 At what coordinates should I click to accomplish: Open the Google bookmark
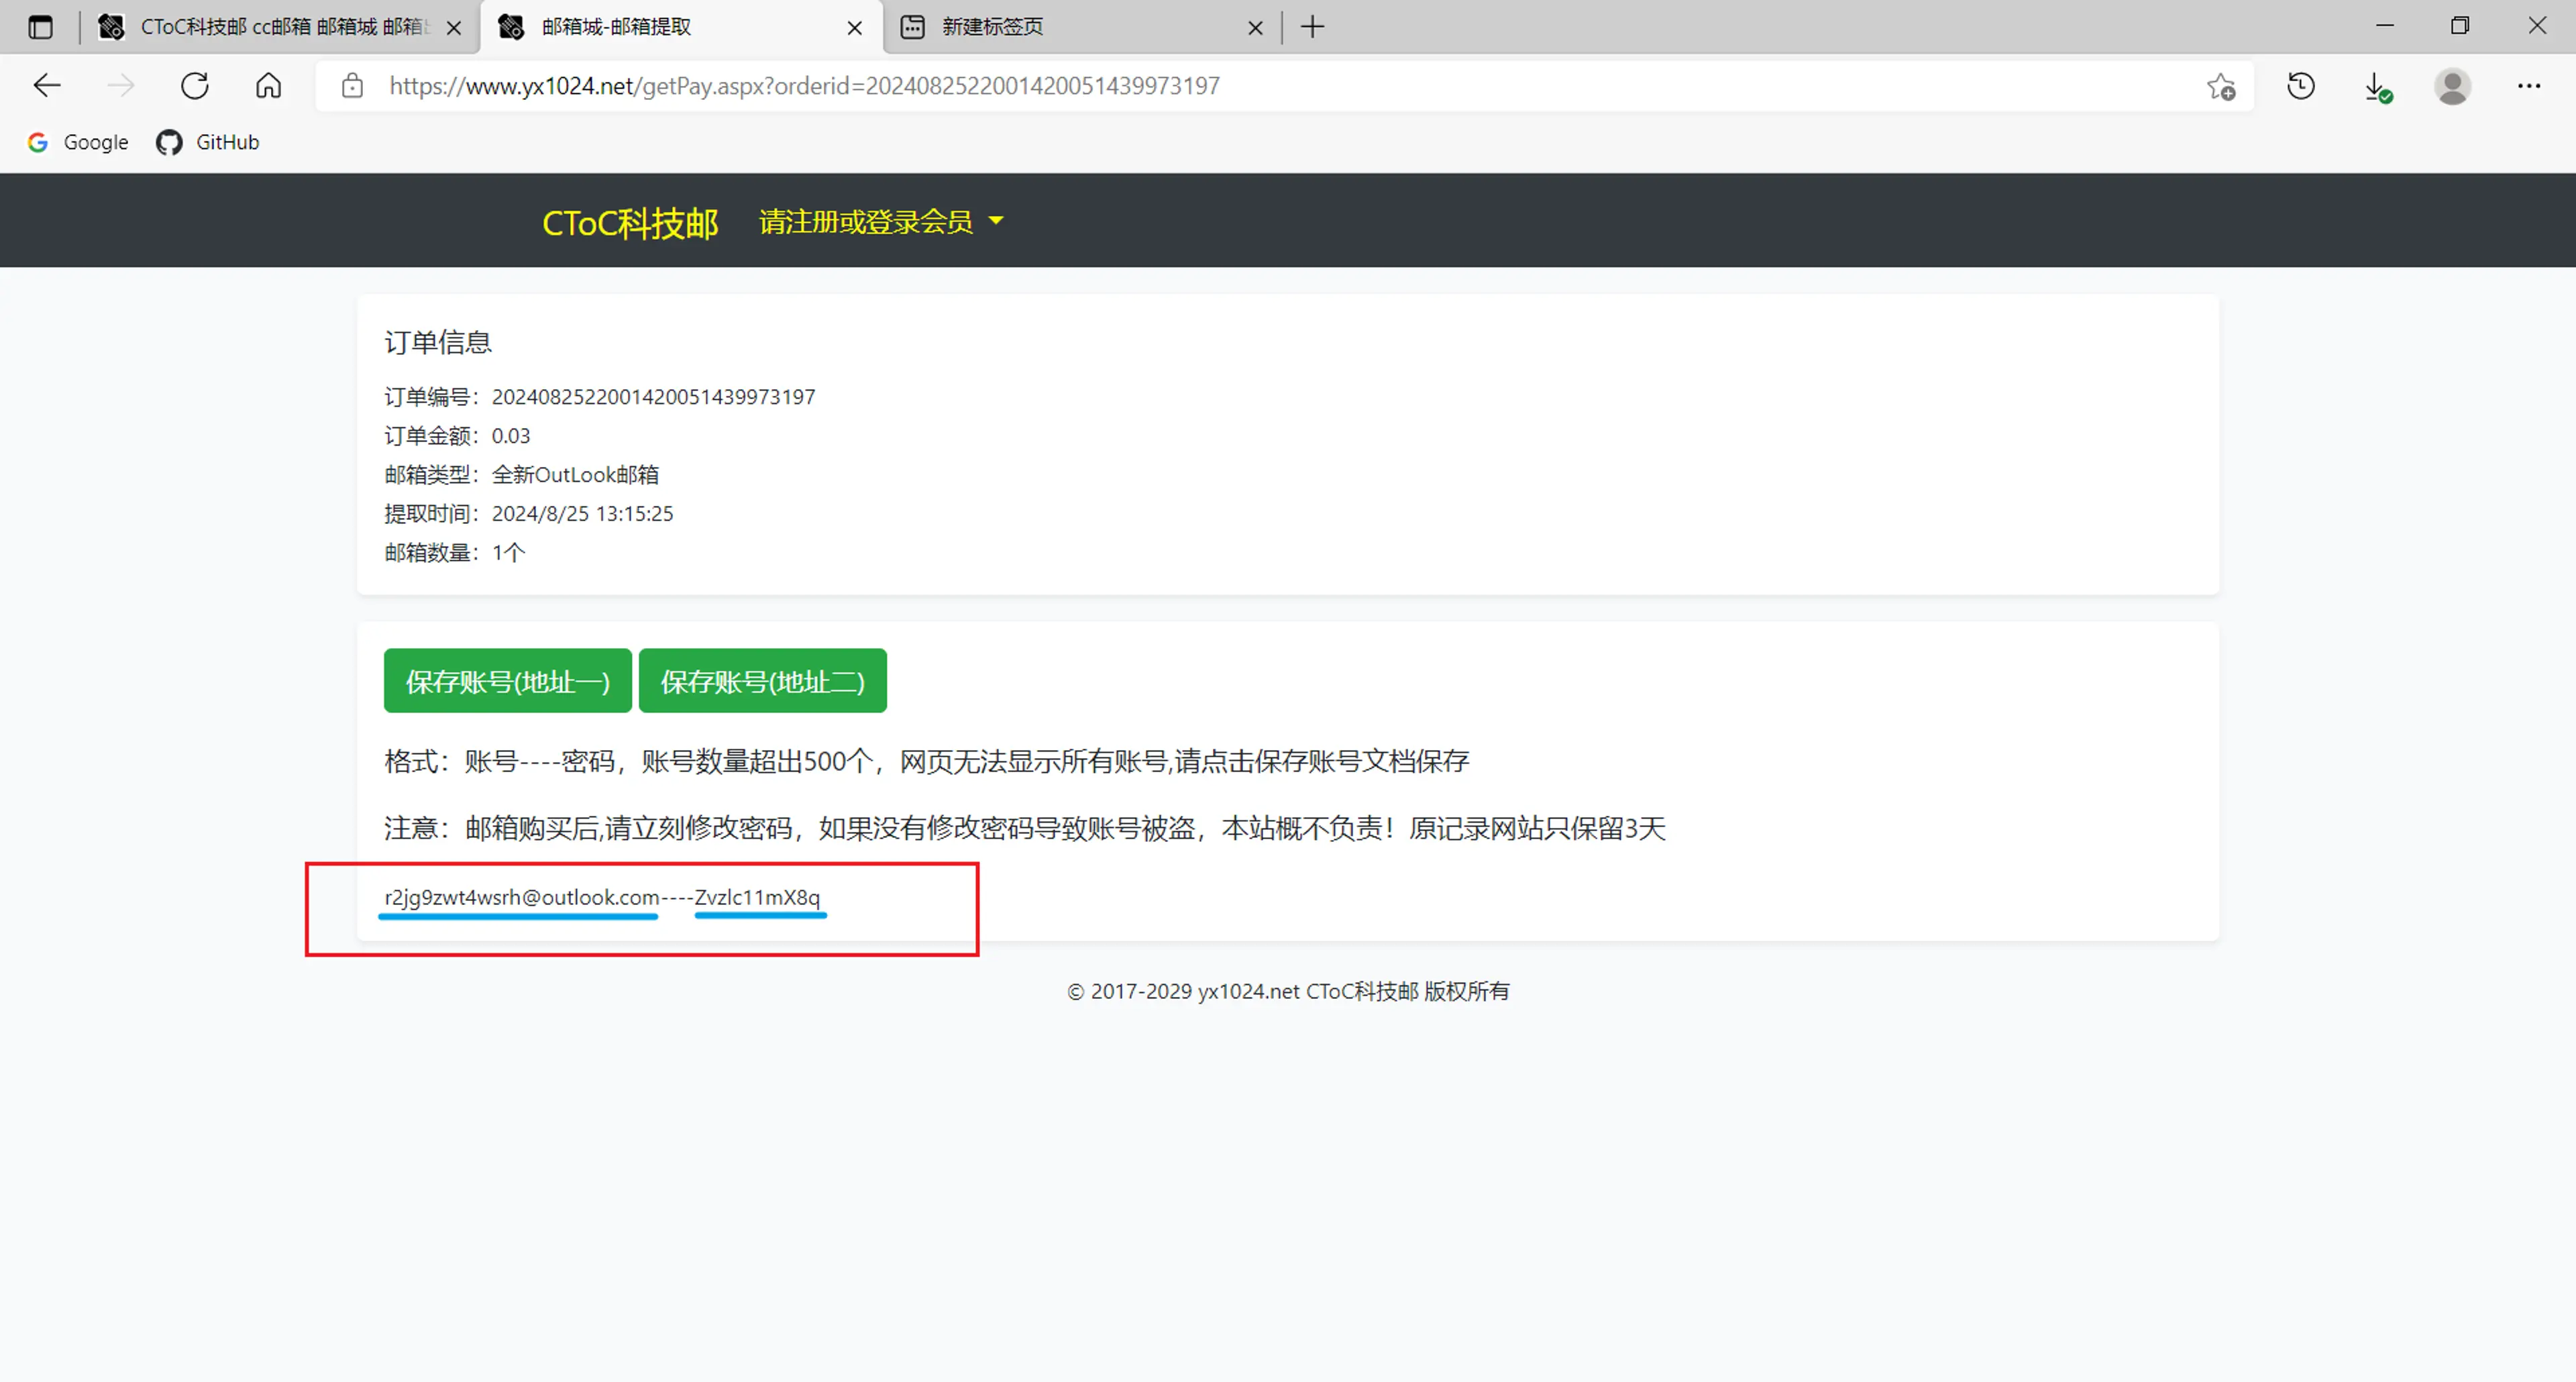point(77,142)
